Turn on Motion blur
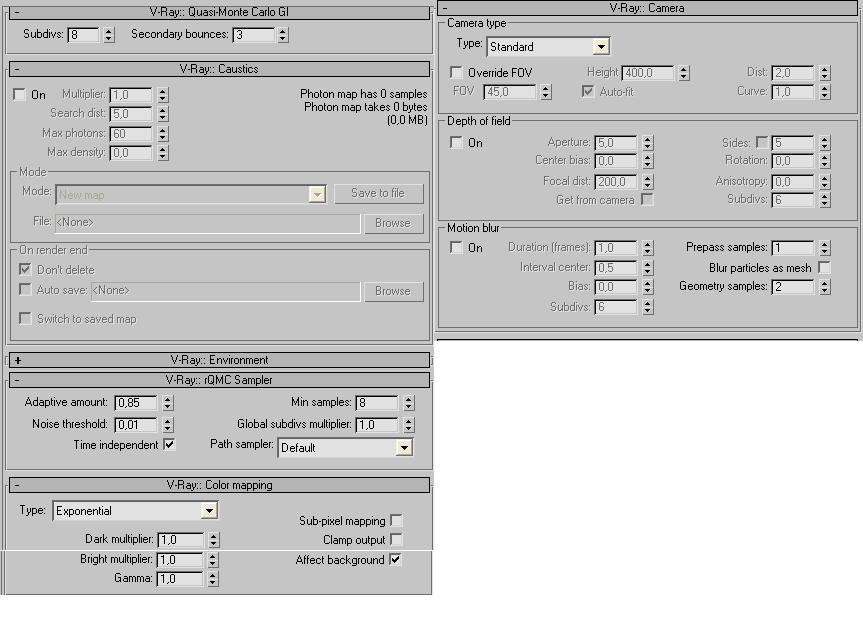The image size is (863, 620). (x=456, y=248)
